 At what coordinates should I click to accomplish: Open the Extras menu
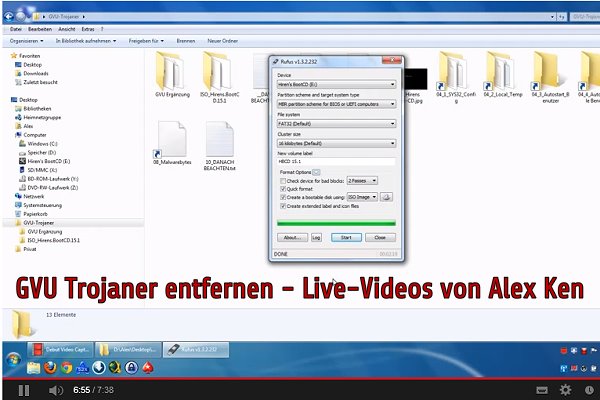point(88,29)
